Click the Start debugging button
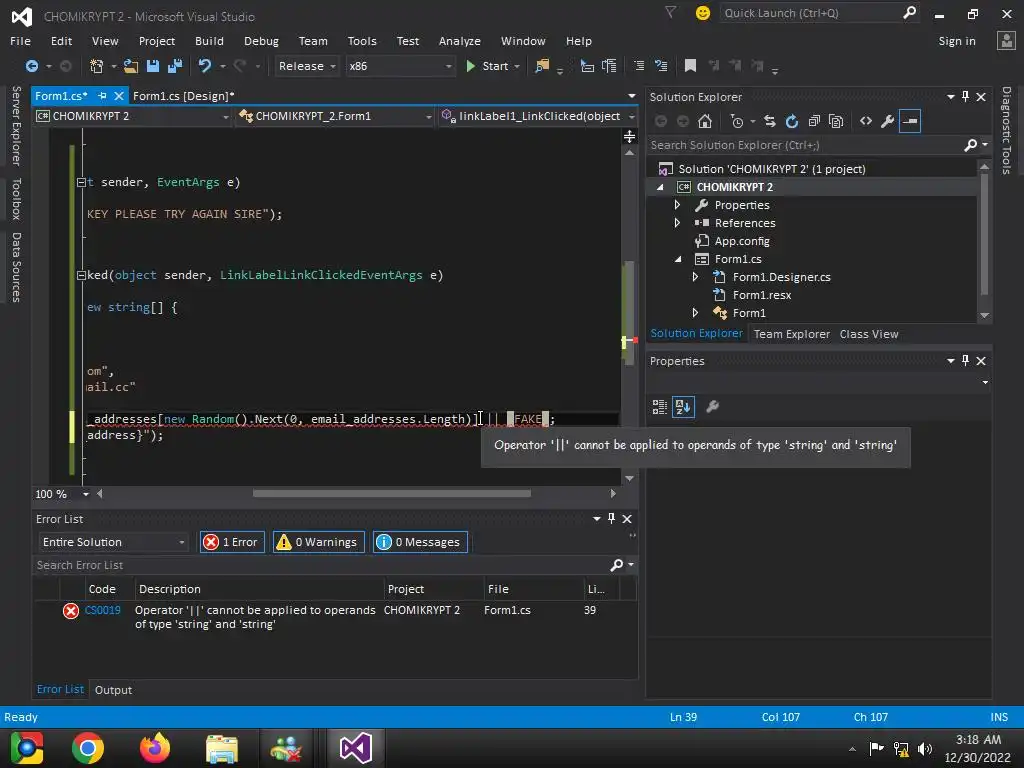 click(487, 66)
